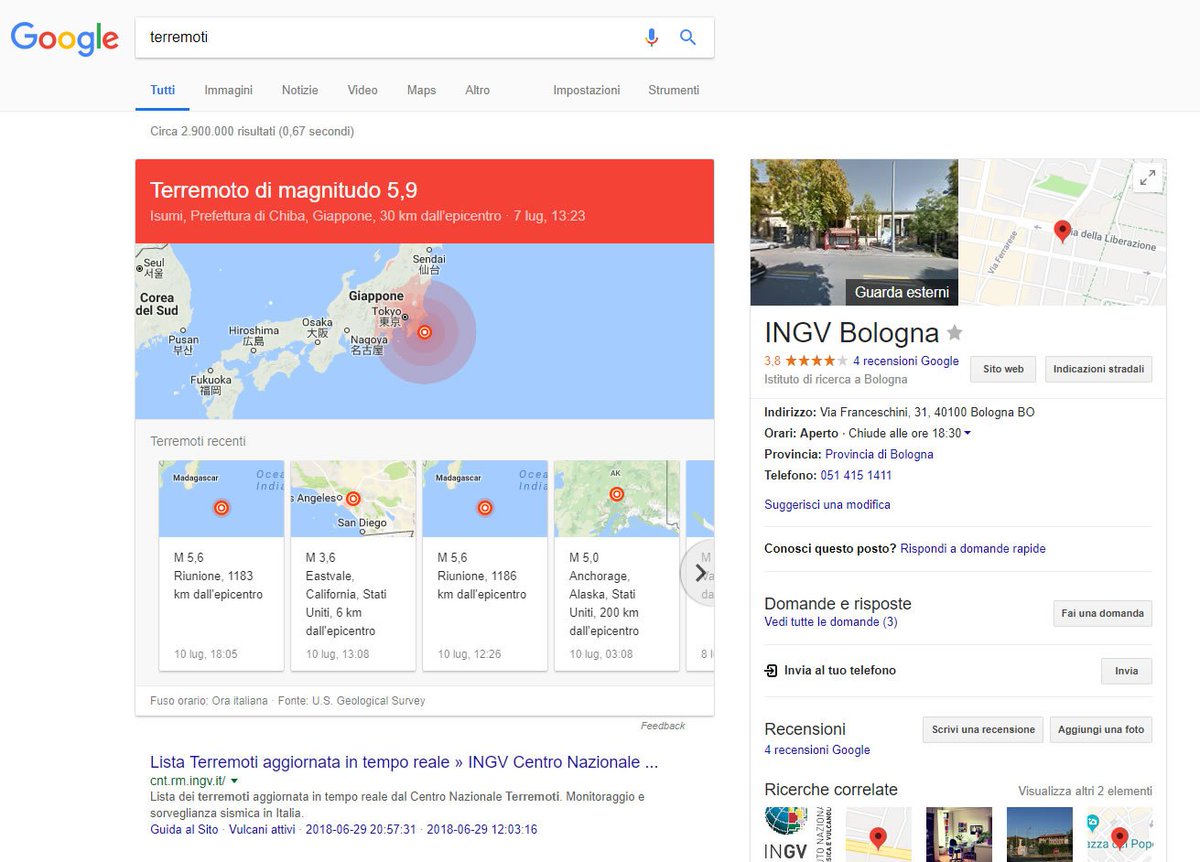Open Vedi tutte le domande (3) link
Screen dimensions: 1200x862
point(831,622)
